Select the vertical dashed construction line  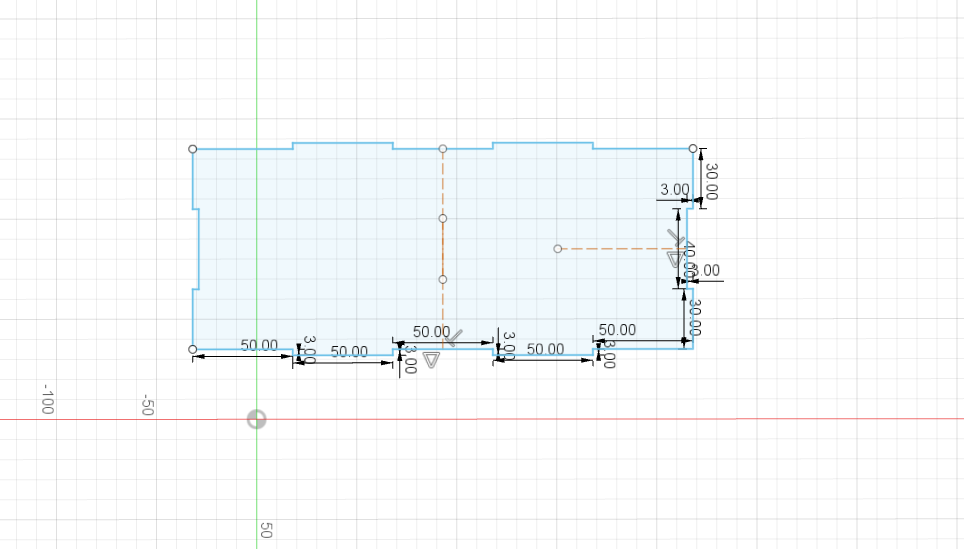(x=443, y=249)
